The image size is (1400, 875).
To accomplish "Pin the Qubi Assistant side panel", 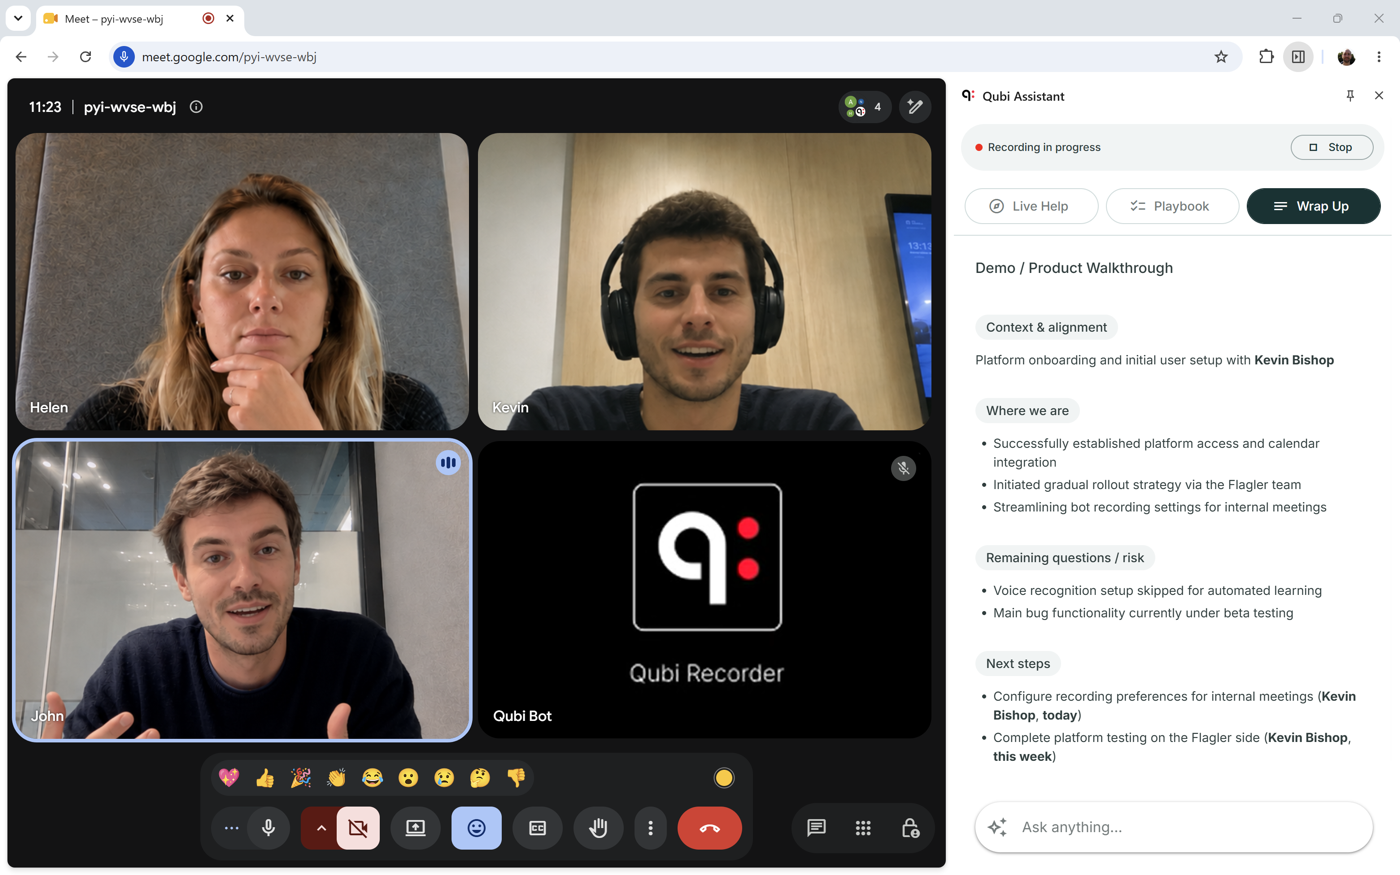I will 1350,96.
